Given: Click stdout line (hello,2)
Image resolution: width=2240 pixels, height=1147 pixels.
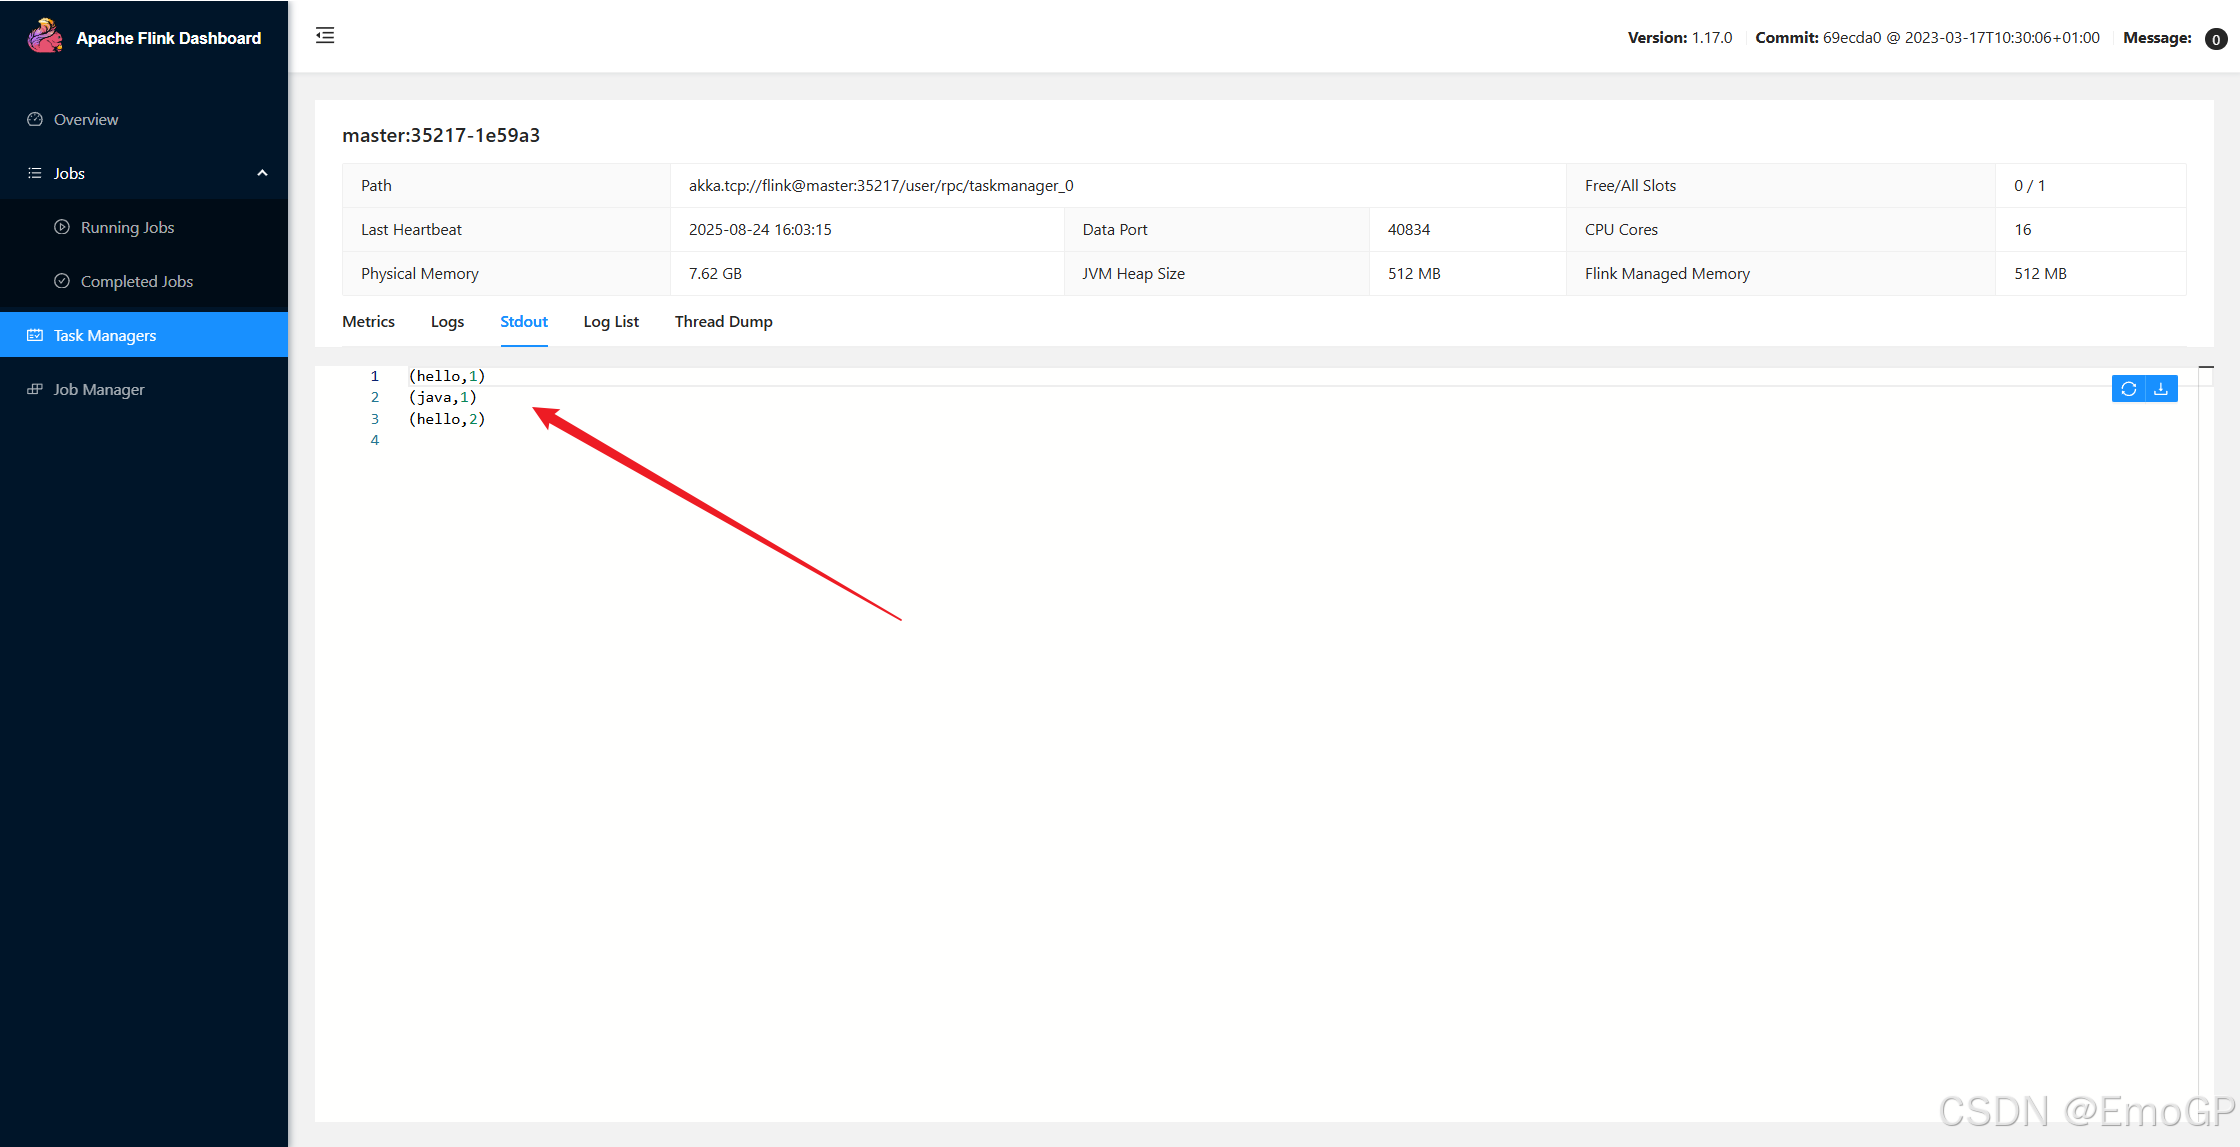Looking at the screenshot, I should [x=447, y=419].
